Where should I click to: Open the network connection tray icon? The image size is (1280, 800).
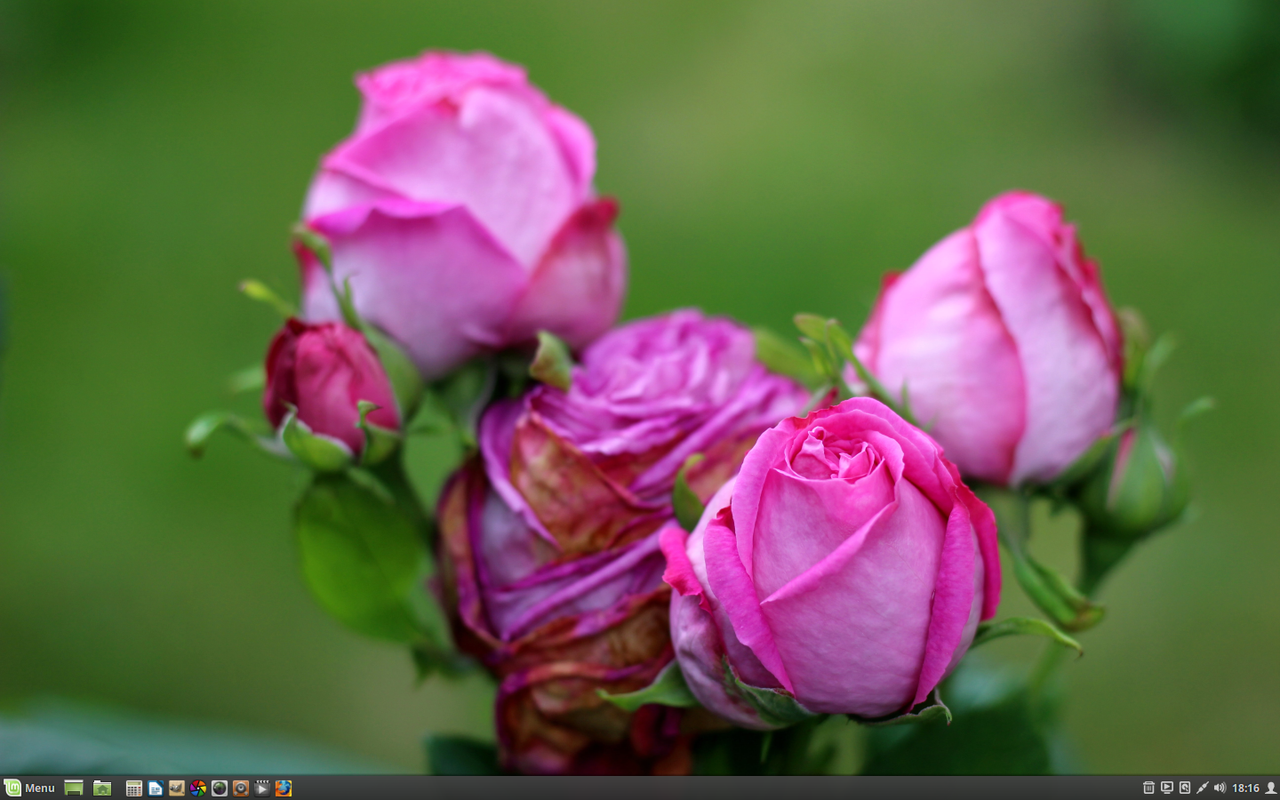tap(1202, 788)
